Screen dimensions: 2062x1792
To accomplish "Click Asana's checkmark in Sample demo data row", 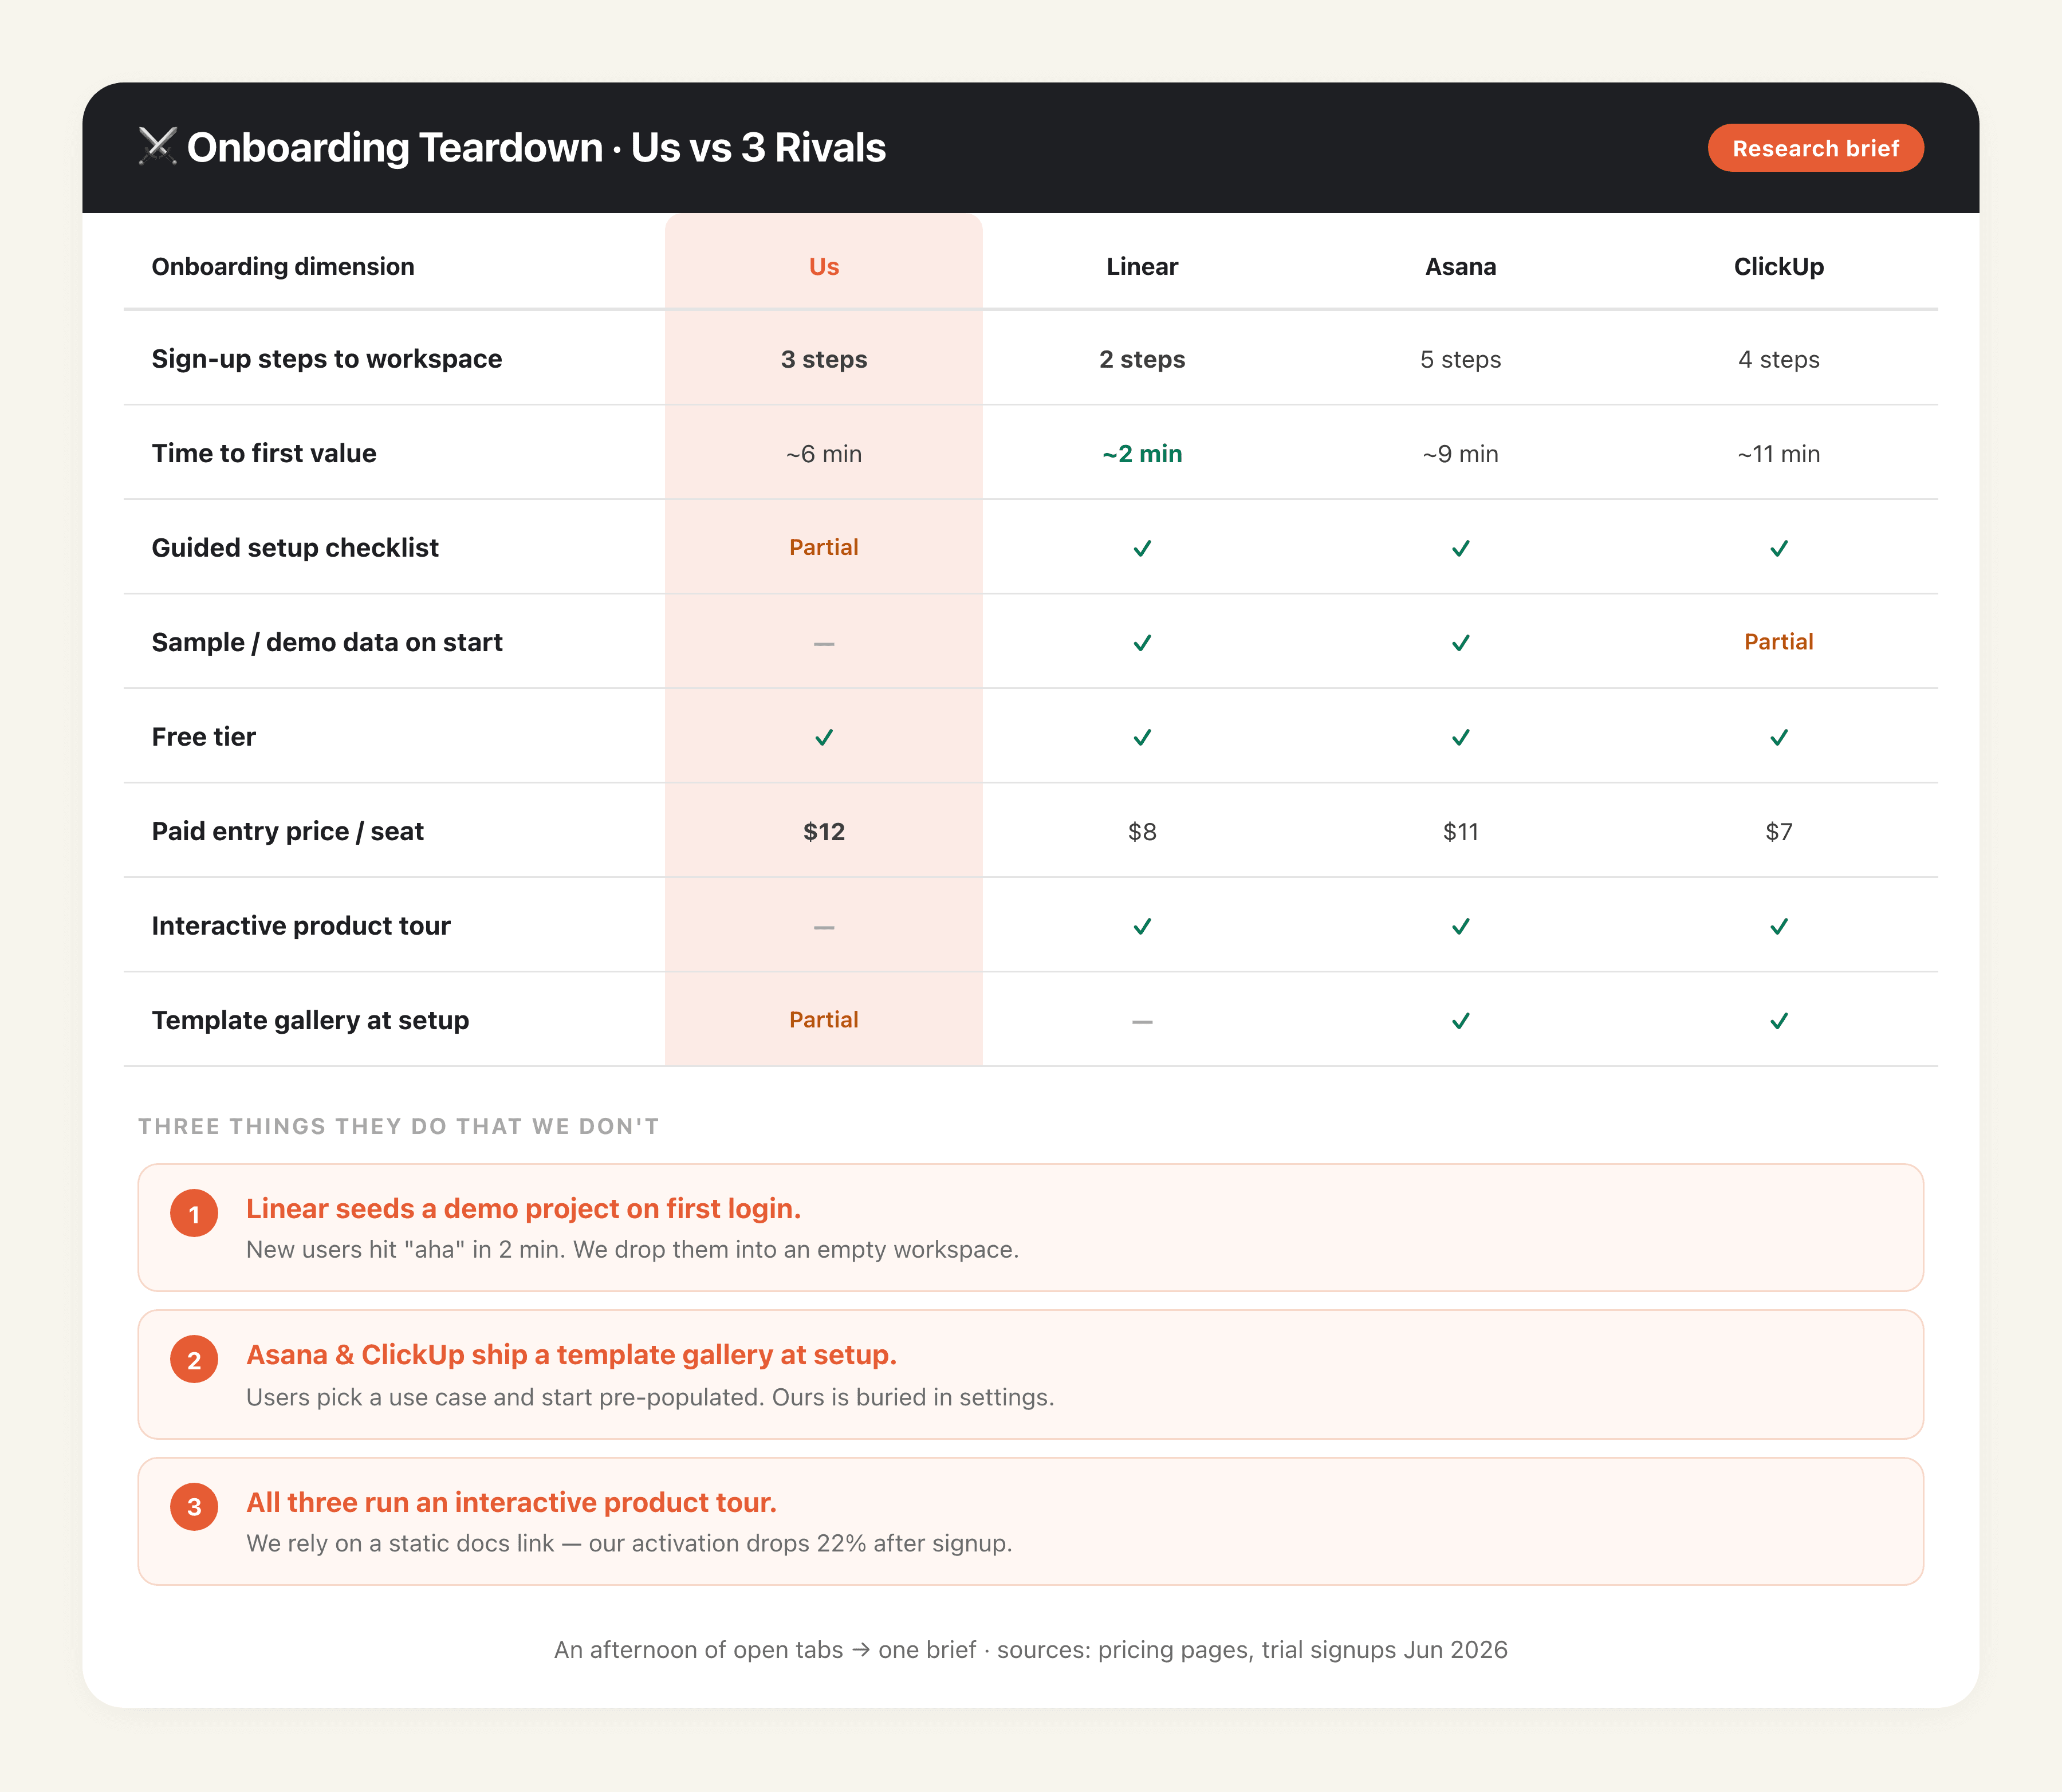I will (1460, 643).
